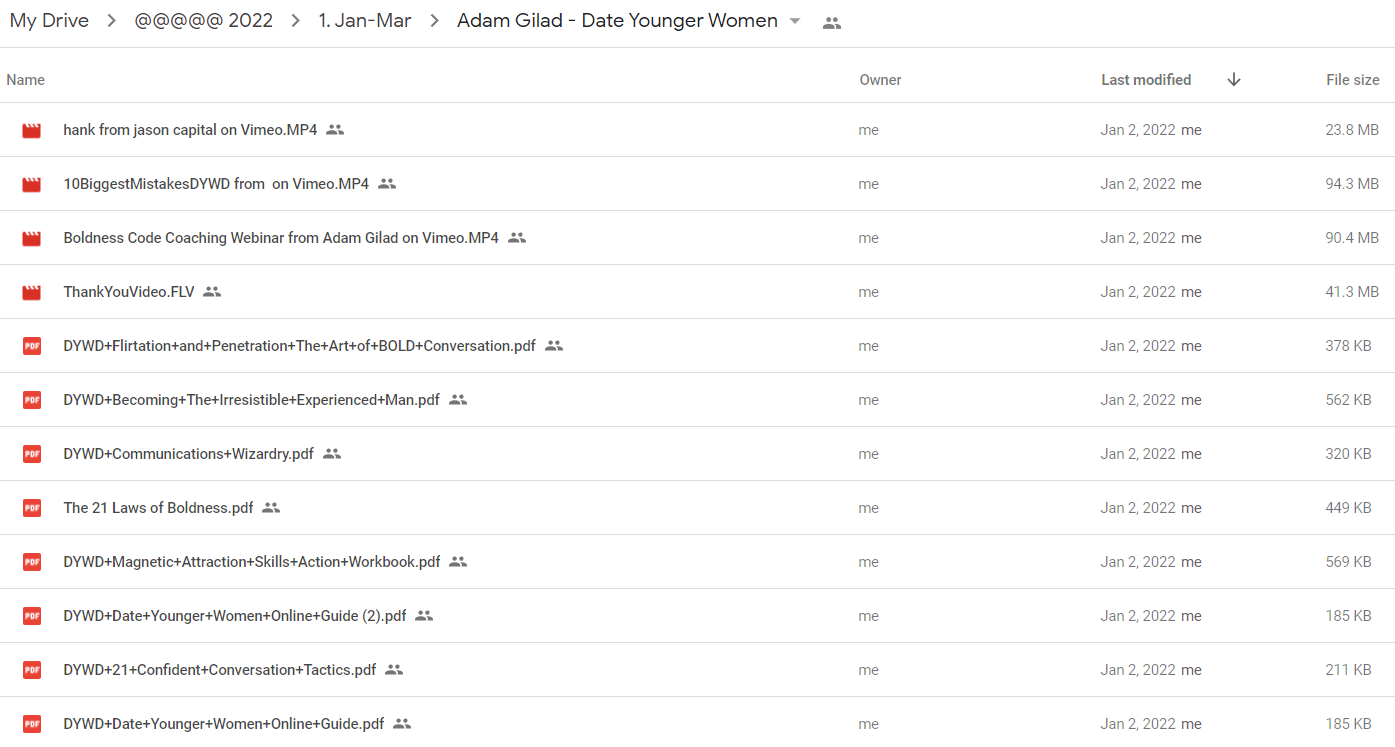Select Magnetic Attraction Skills Action Workbook pdf name
The image size is (1395, 747).
pyautogui.click(x=252, y=562)
